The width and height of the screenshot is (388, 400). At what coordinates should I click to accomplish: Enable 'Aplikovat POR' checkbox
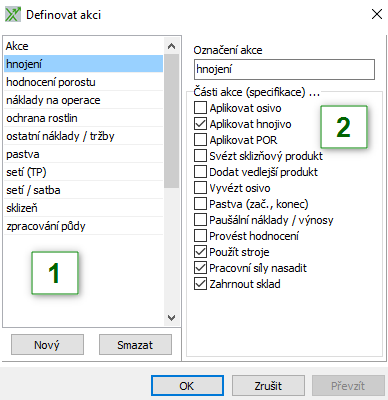[x=200, y=140]
